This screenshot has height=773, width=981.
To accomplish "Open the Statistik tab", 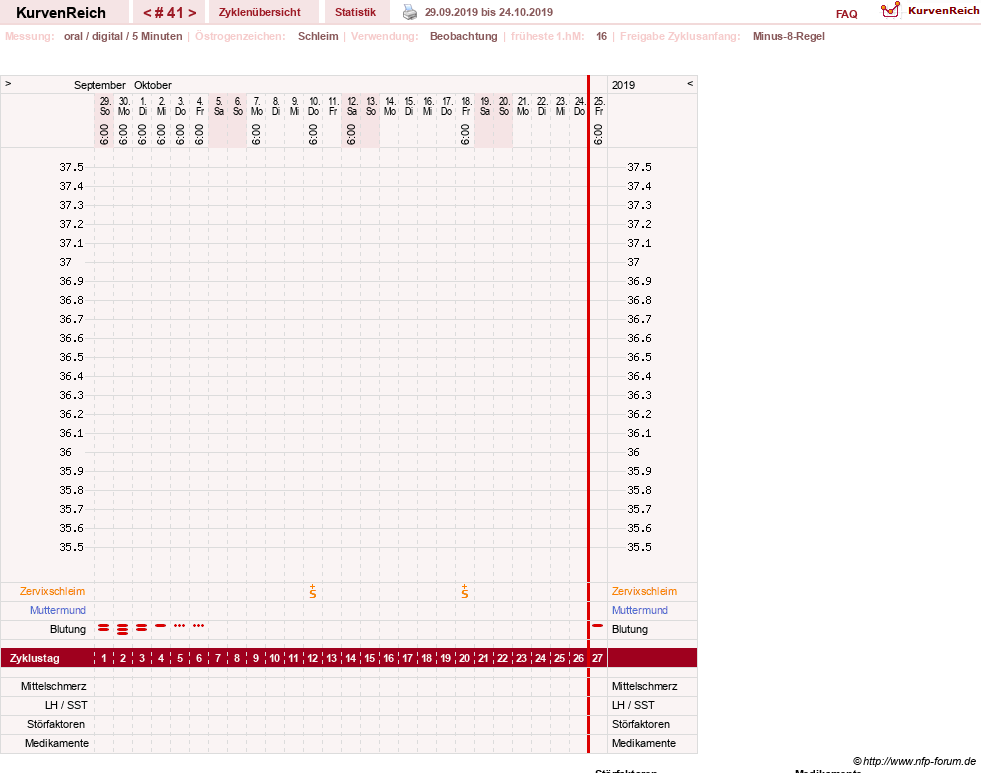I will pos(355,12).
